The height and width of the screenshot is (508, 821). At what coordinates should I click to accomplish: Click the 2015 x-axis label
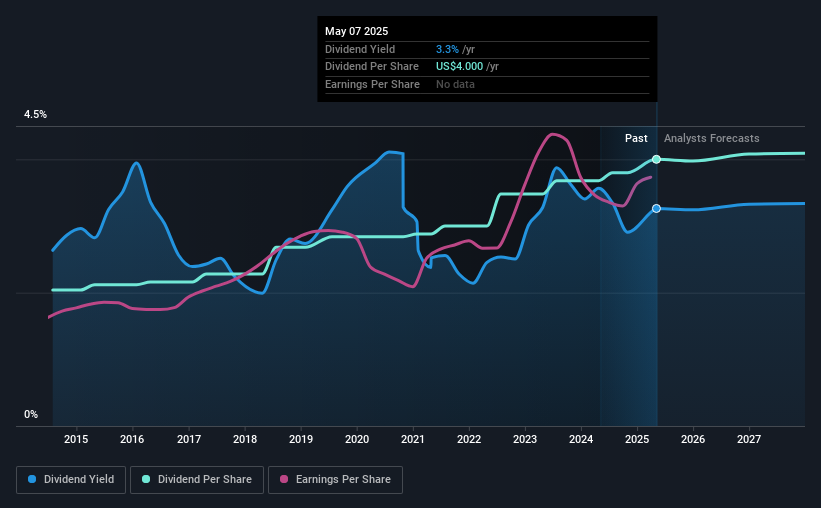pos(76,439)
